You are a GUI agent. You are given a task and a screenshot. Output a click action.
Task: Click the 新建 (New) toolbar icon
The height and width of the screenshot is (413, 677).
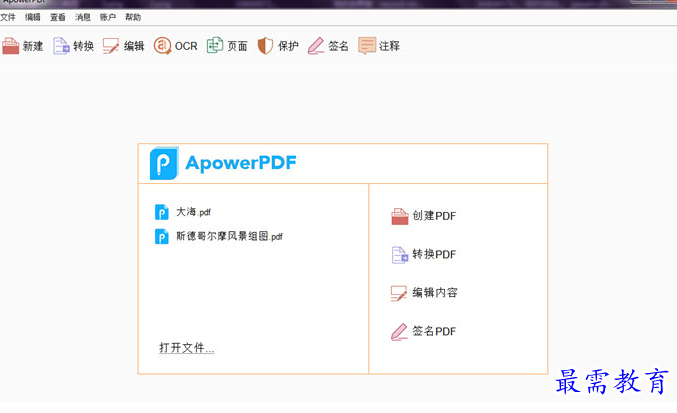[11, 46]
